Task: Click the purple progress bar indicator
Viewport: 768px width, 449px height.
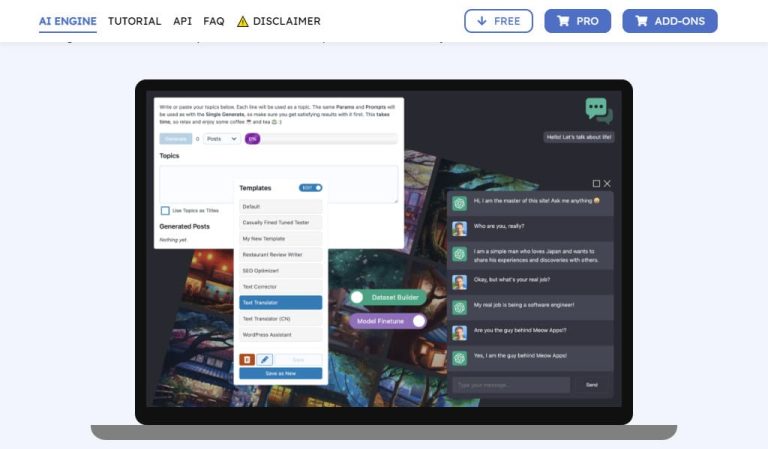Action: [252, 139]
